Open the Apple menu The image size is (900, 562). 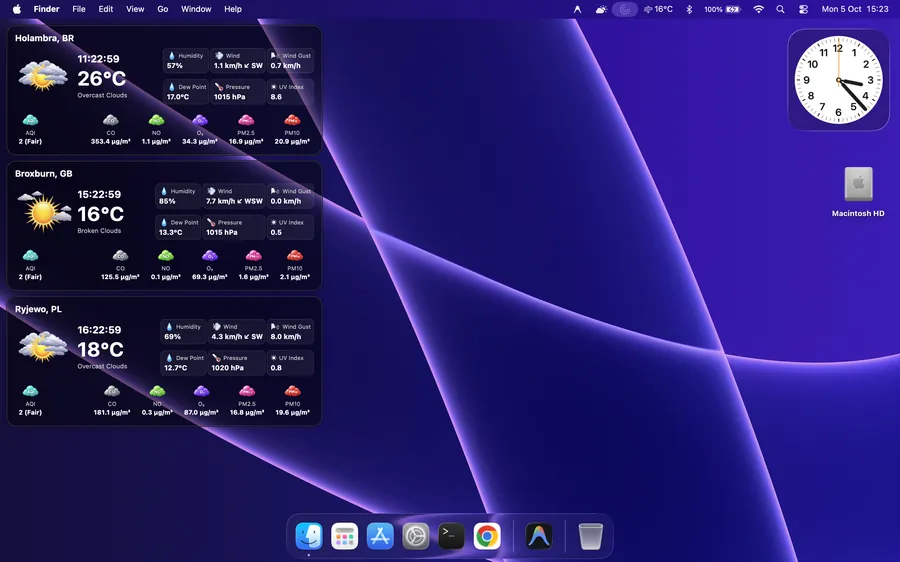(x=17, y=9)
